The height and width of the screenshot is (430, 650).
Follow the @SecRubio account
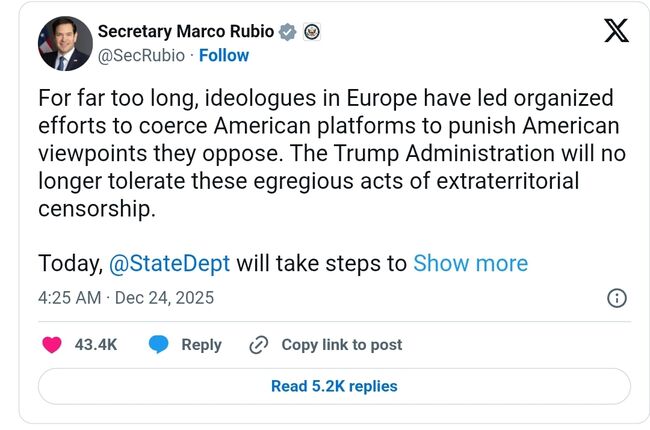(224, 56)
